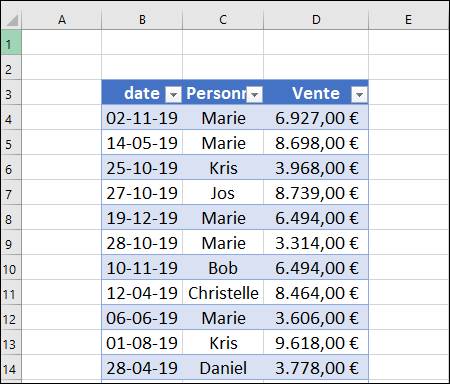Select the 'Daniel' cell
The height and width of the screenshot is (384, 450).
pyautogui.click(x=223, y=367)
